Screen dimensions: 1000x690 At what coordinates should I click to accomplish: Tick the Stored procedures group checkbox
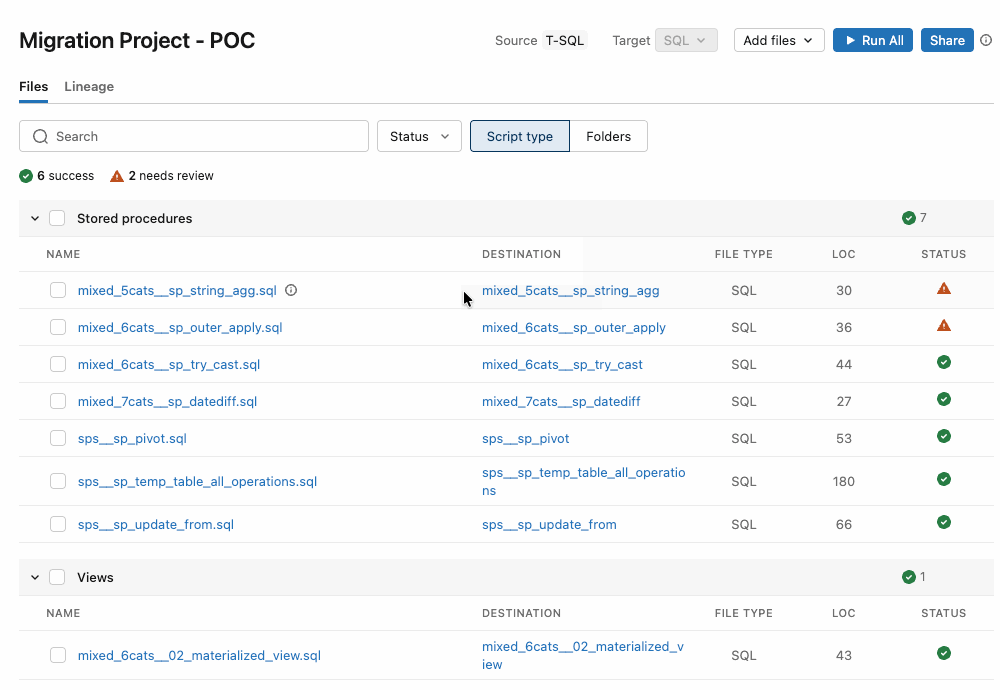[57, 218]
